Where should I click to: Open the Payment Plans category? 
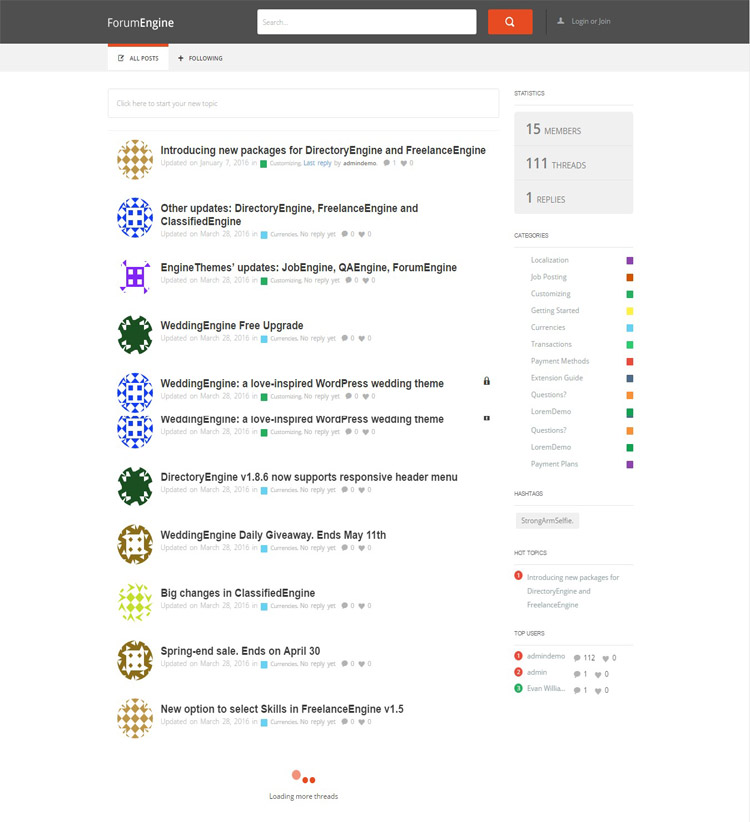[x=554, y=464]
